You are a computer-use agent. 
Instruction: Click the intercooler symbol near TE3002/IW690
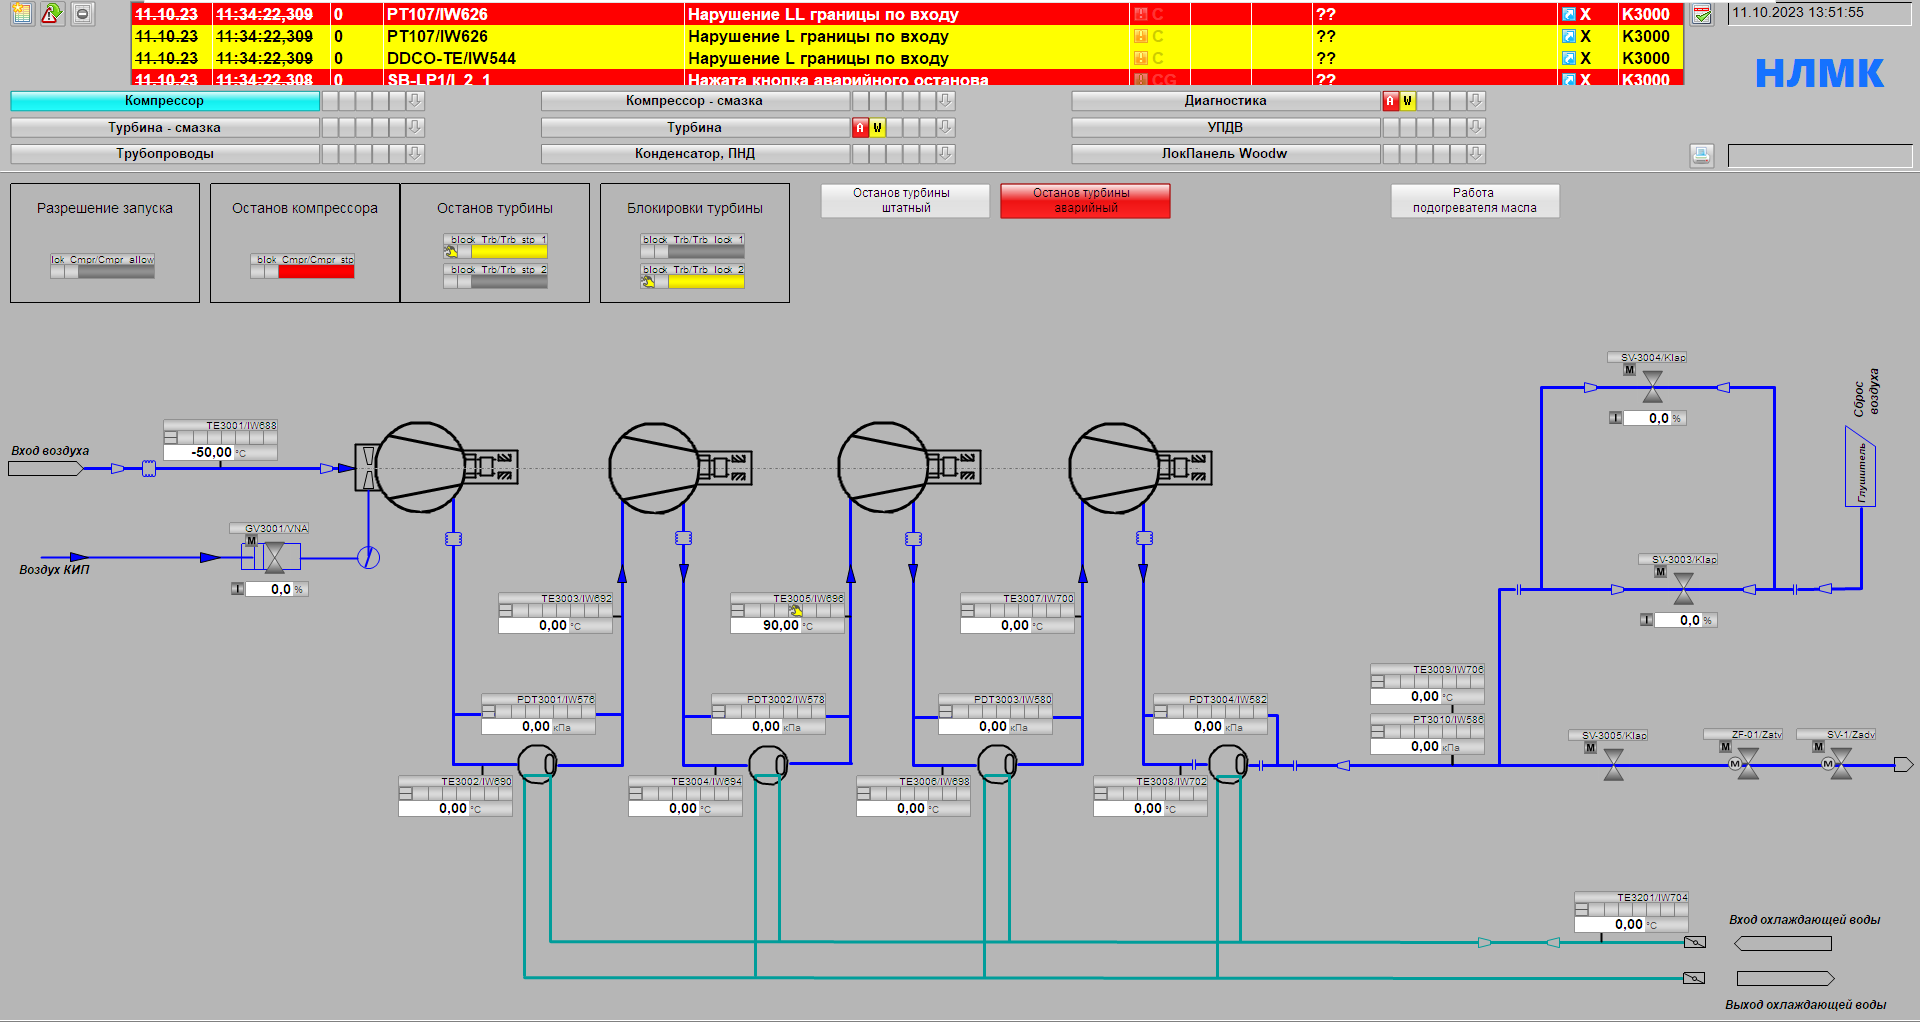pos(537,765)
